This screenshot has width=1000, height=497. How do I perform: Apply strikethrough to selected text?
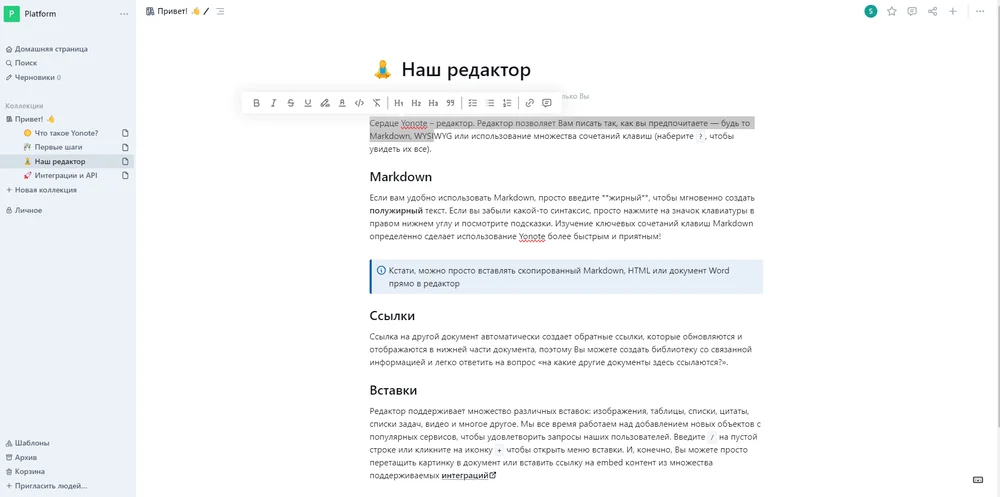291,103
